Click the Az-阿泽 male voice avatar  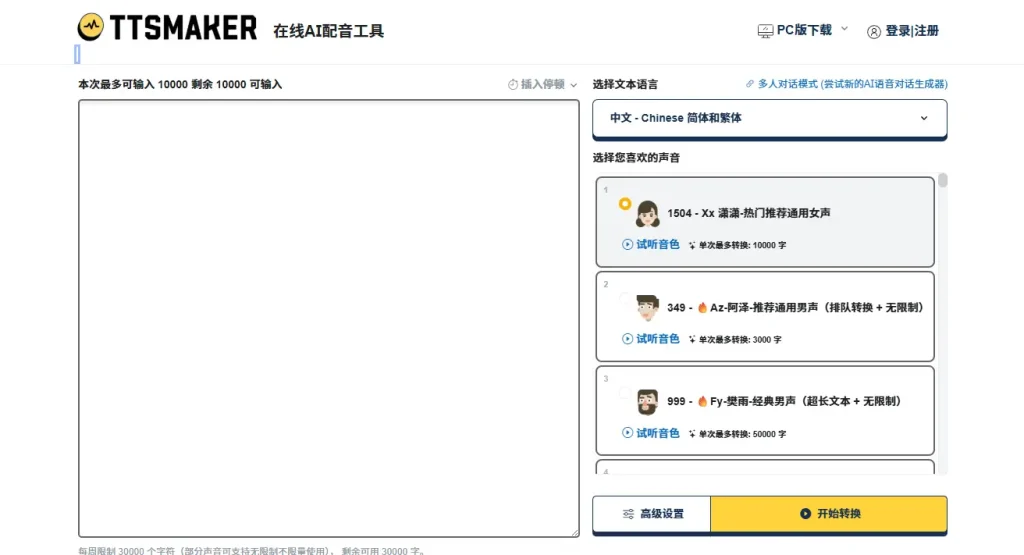[647, 308]
